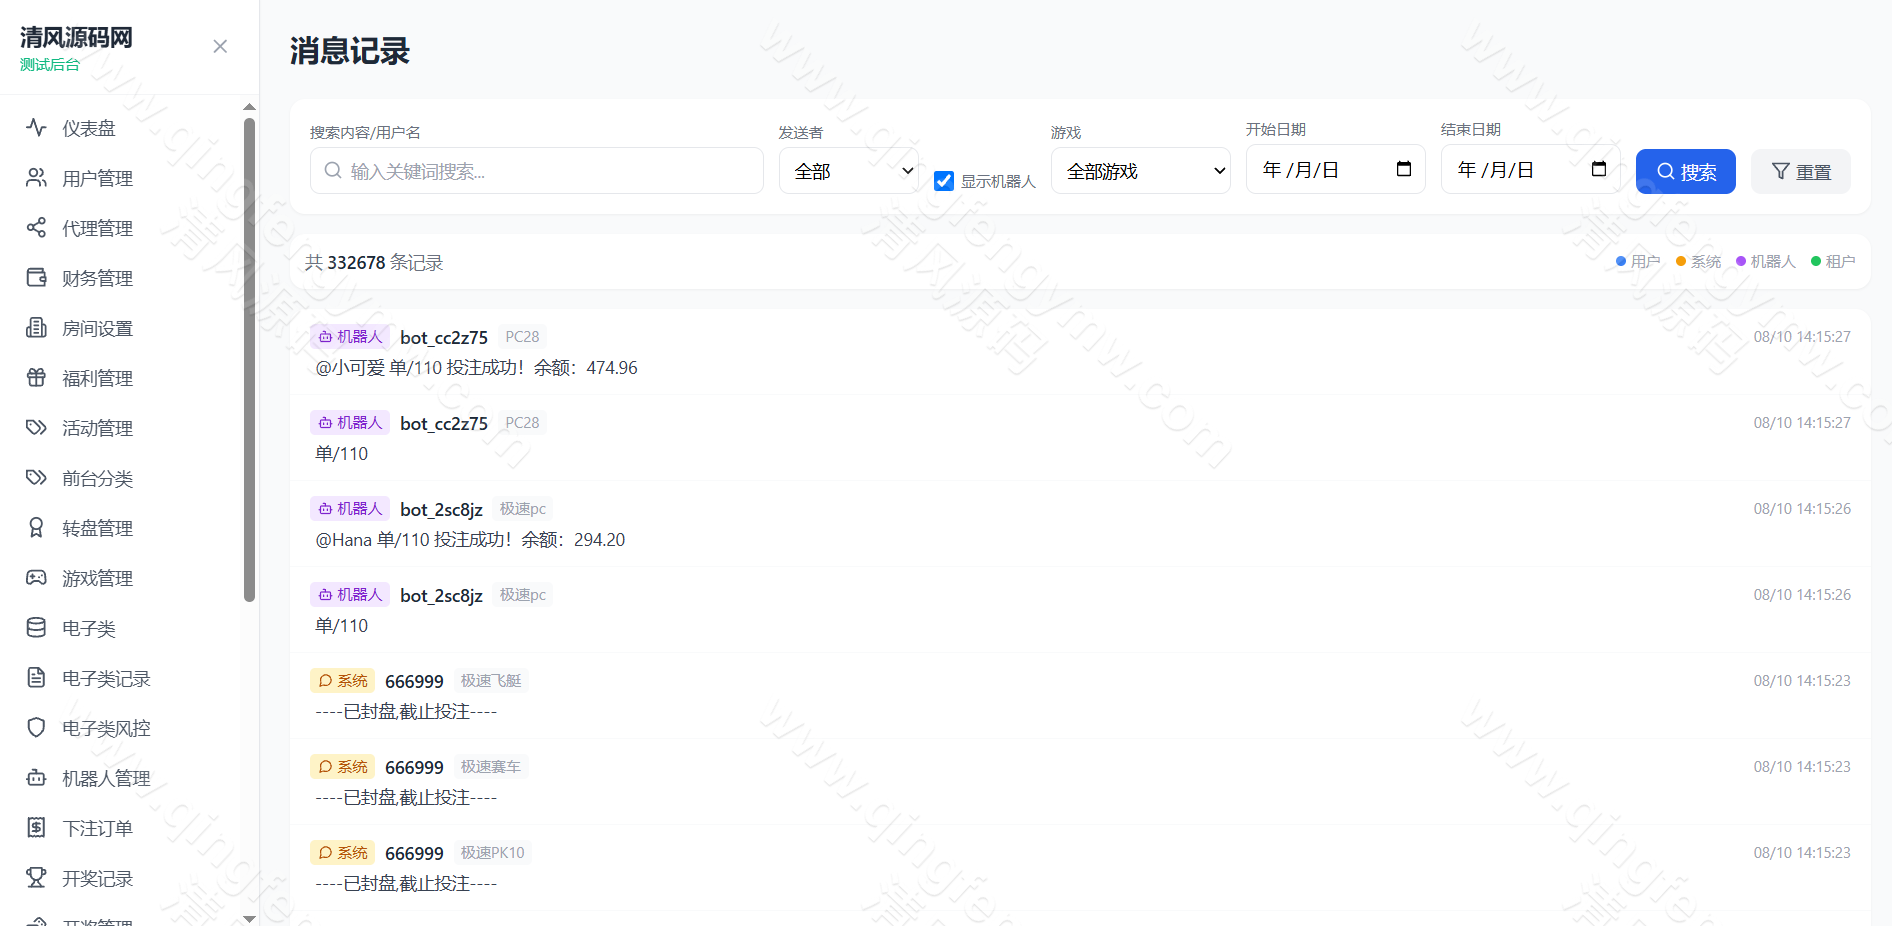This screenshot has height=926, width=1892.
Task: Click the 极速赛车 game tag
Action: (490, 767)
